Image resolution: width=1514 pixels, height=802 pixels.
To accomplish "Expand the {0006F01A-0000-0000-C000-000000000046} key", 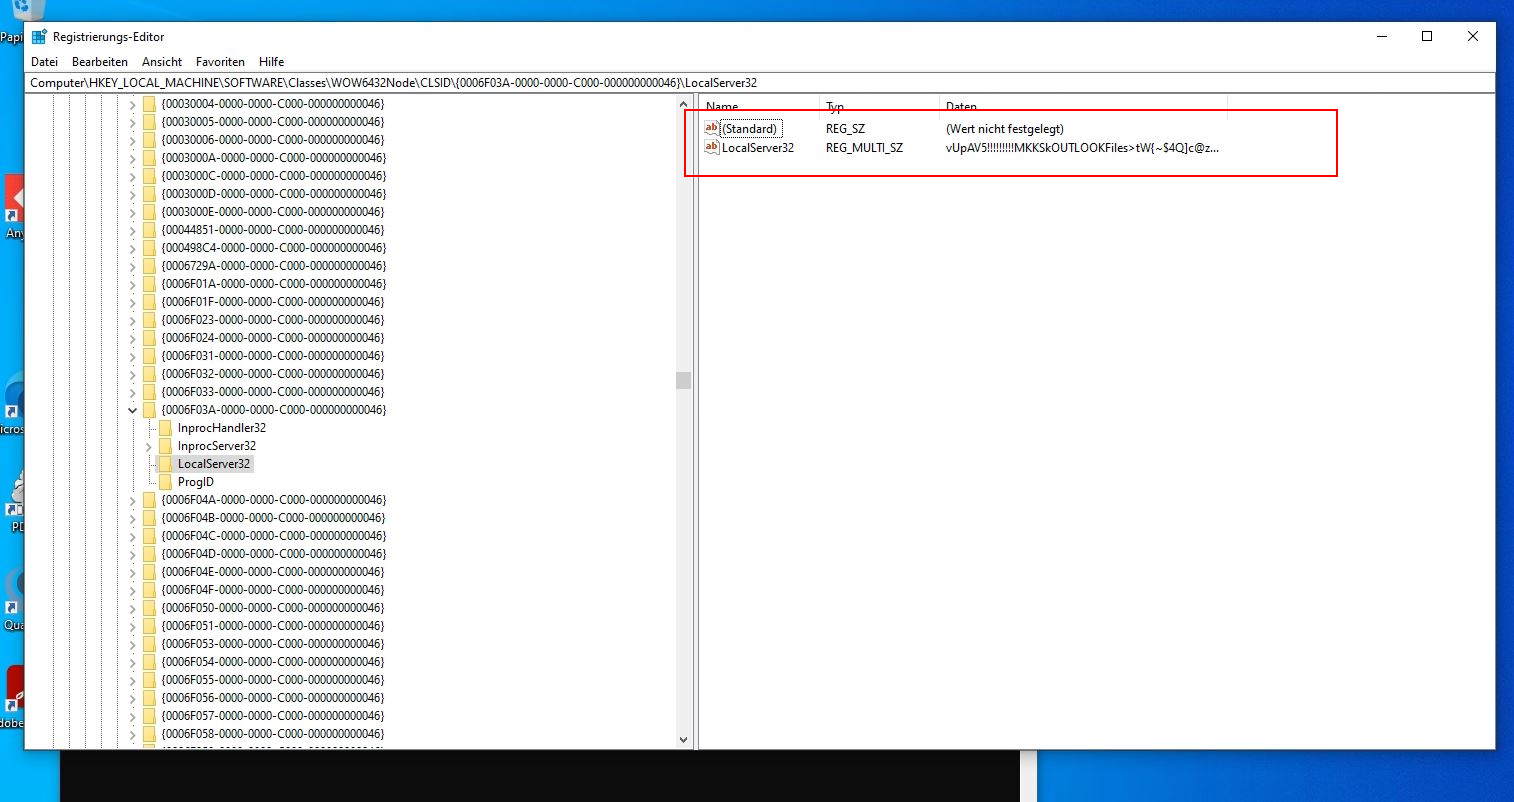I will pos(132,284).
